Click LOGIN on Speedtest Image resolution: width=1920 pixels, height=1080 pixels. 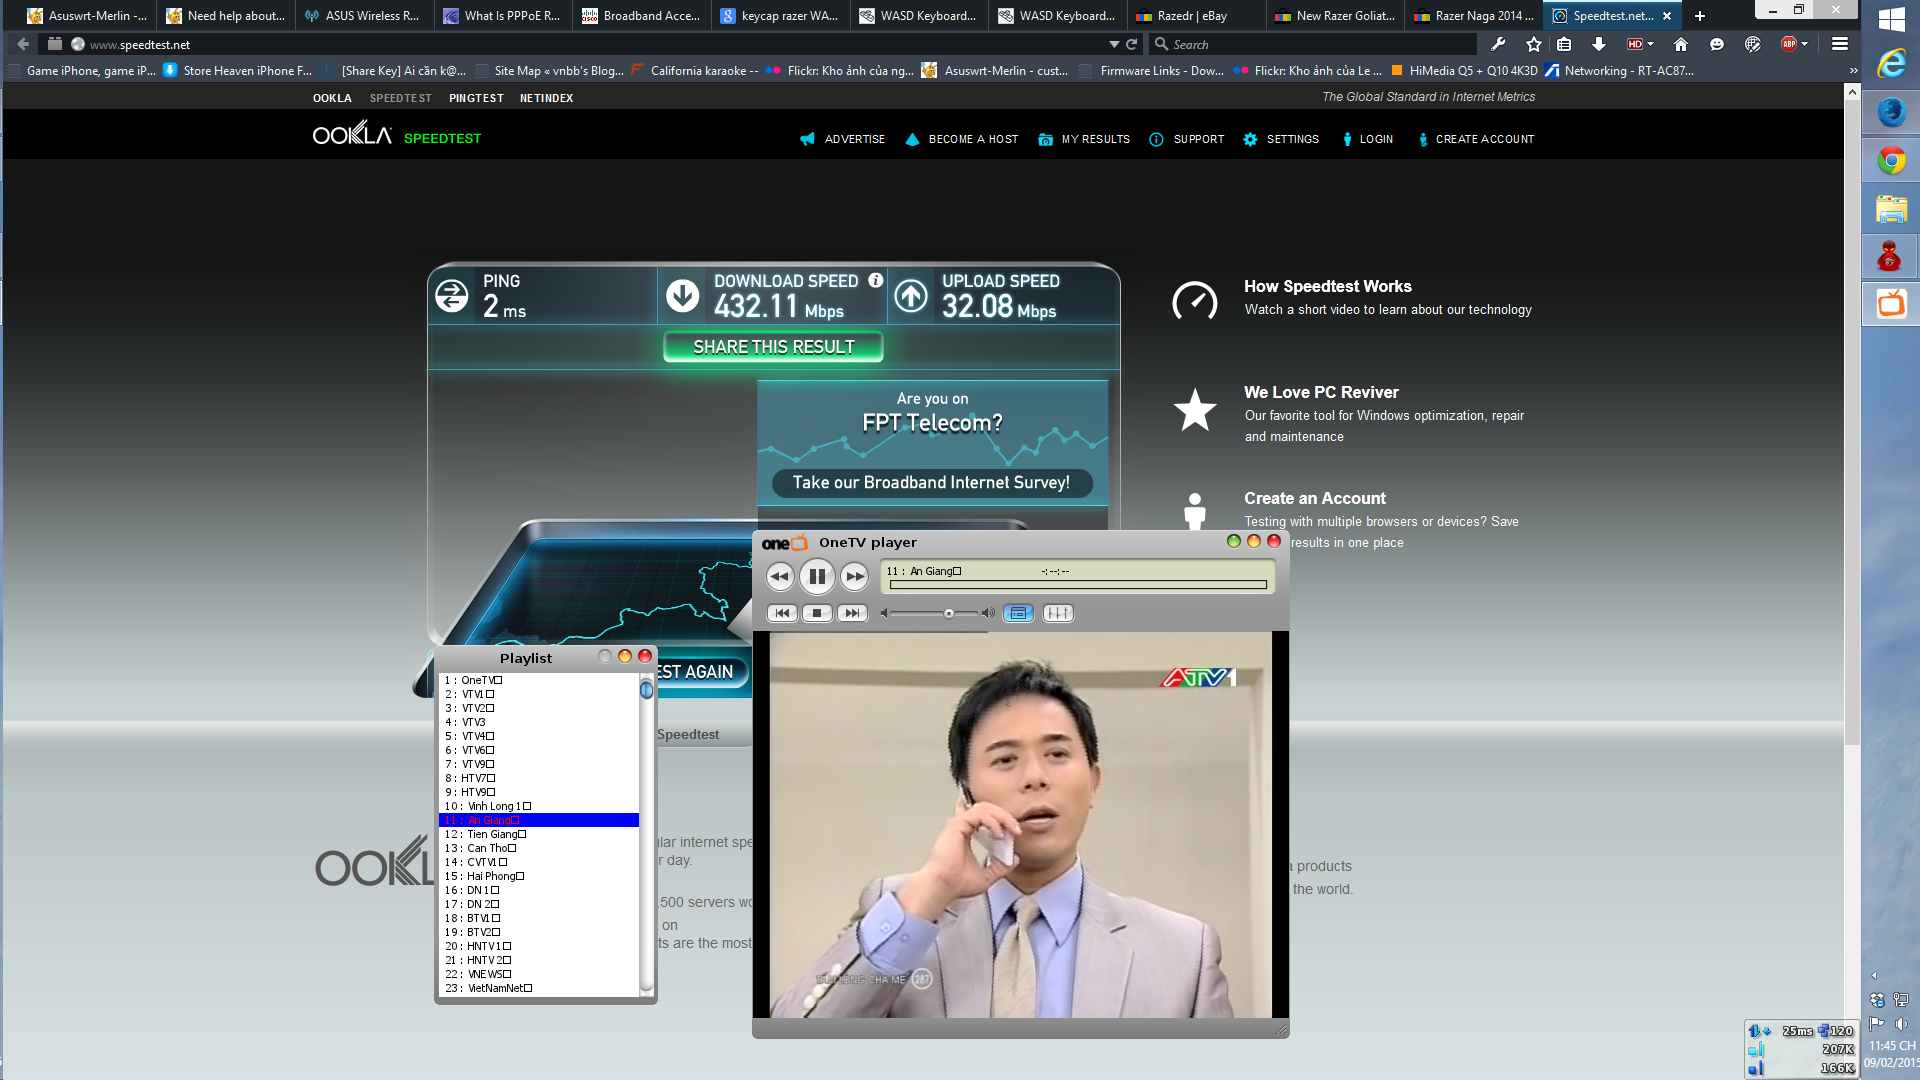coord(1367,140)
